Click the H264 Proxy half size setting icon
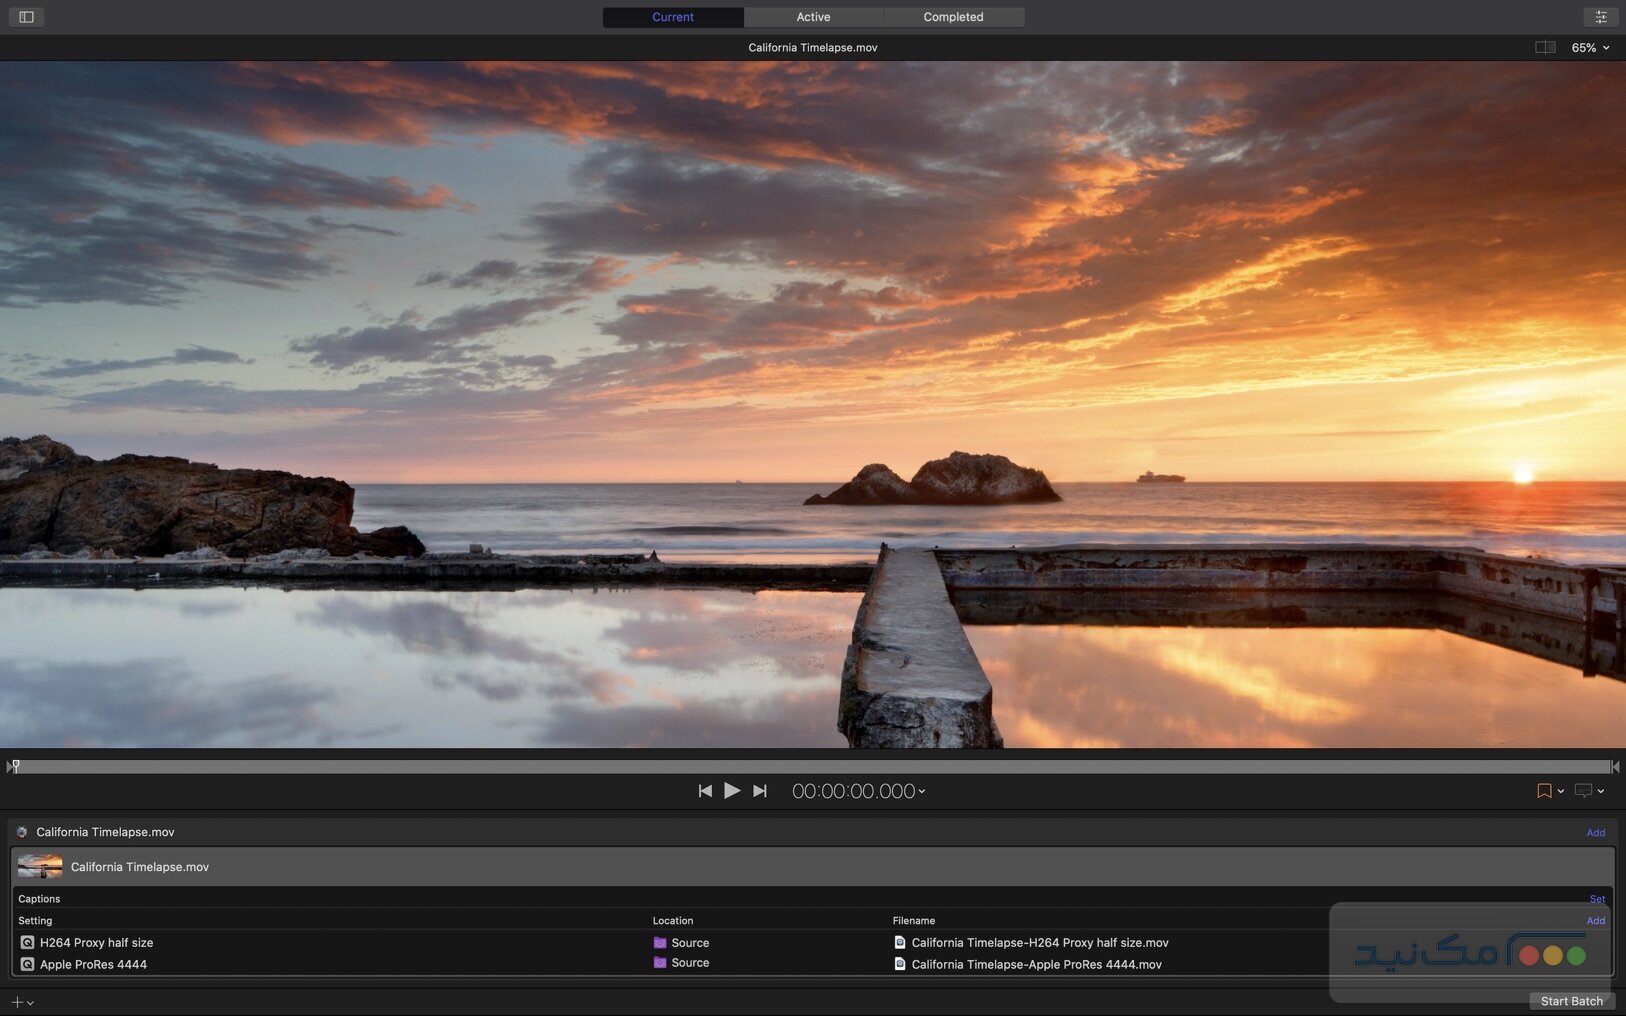This screenshot has height=1016, width=1626. point(27,943)
